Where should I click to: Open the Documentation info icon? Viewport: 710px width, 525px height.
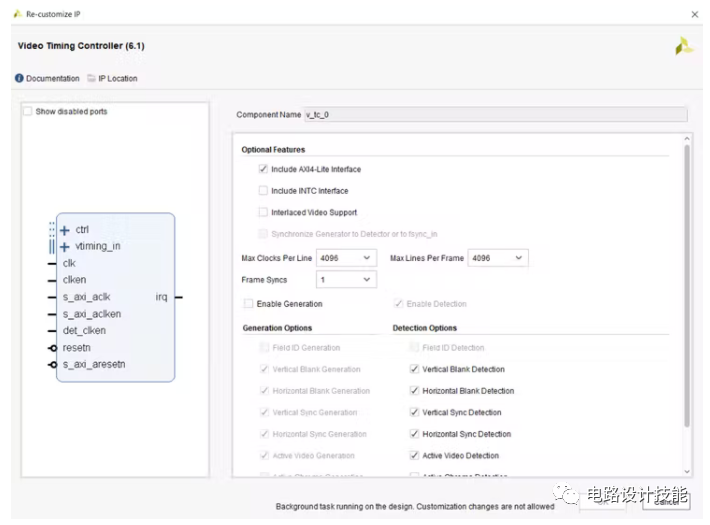pyautogui.click(x=19, y=78)
